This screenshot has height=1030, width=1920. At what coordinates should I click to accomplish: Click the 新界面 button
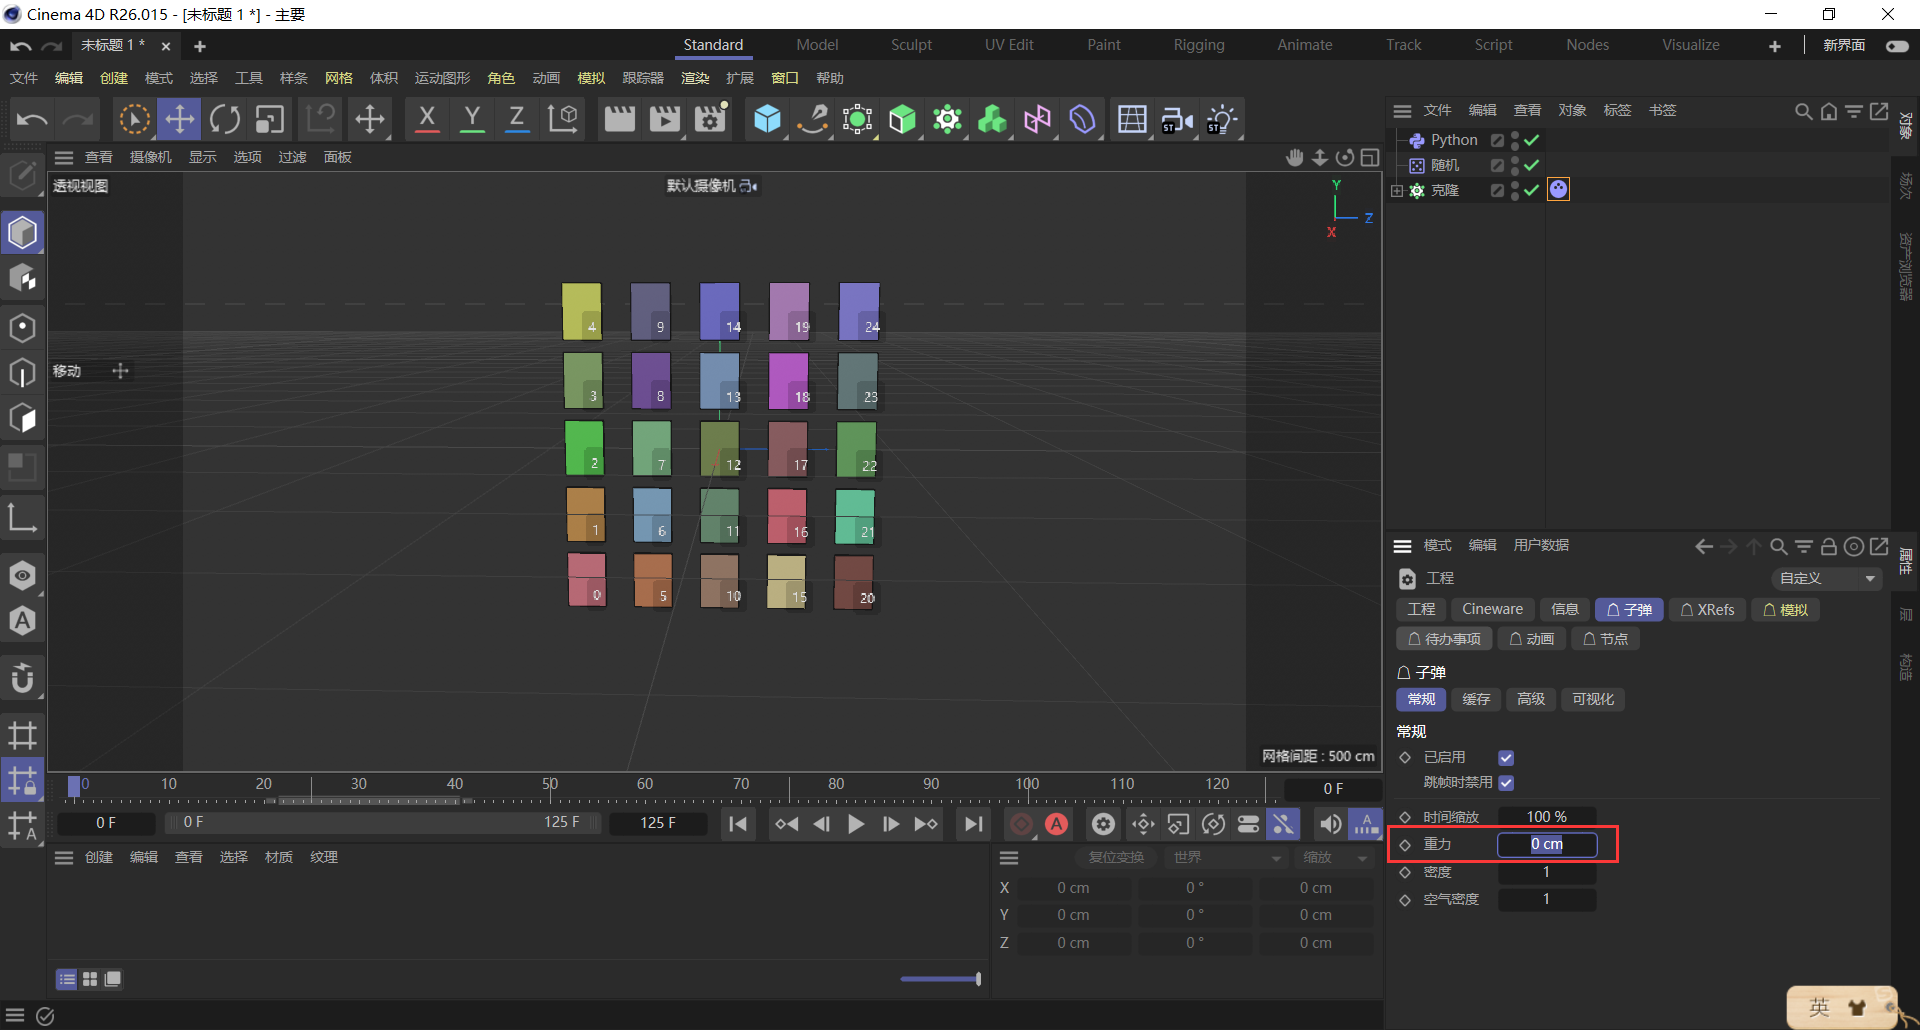[x=1844, y=45]
